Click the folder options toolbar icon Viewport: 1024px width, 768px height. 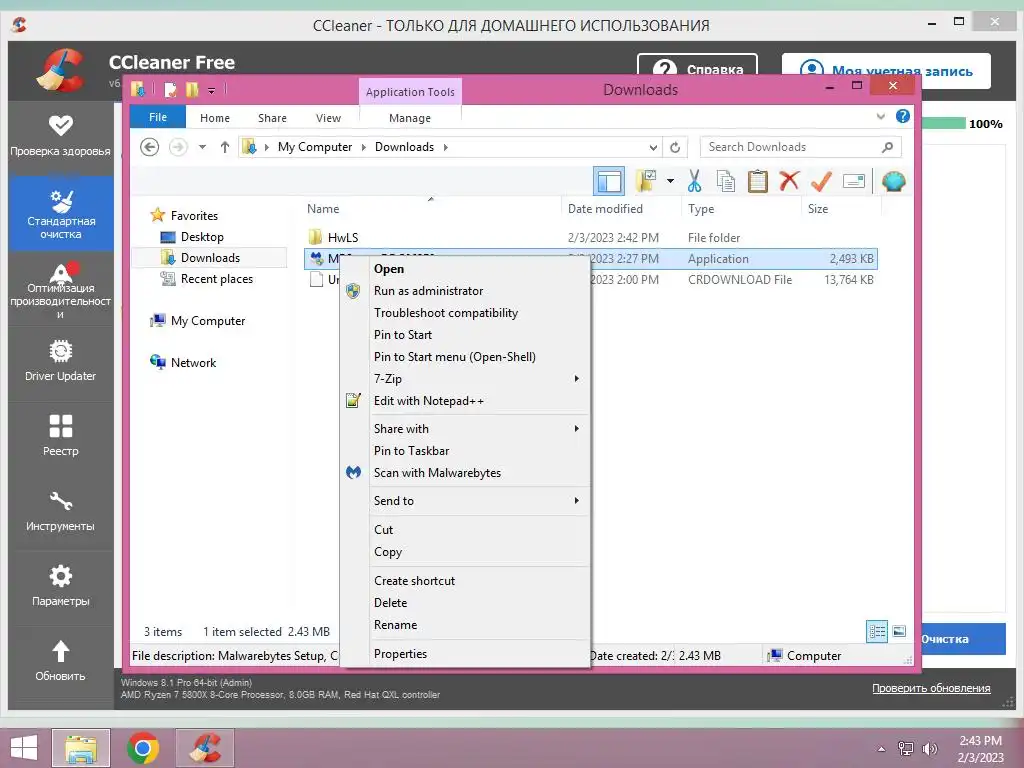(x=646, y=181)
